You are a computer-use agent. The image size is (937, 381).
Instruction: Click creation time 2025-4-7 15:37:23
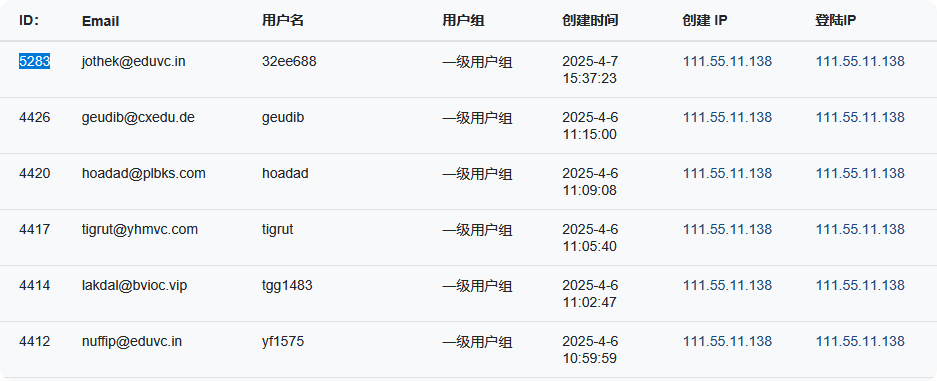pos(590,70)
